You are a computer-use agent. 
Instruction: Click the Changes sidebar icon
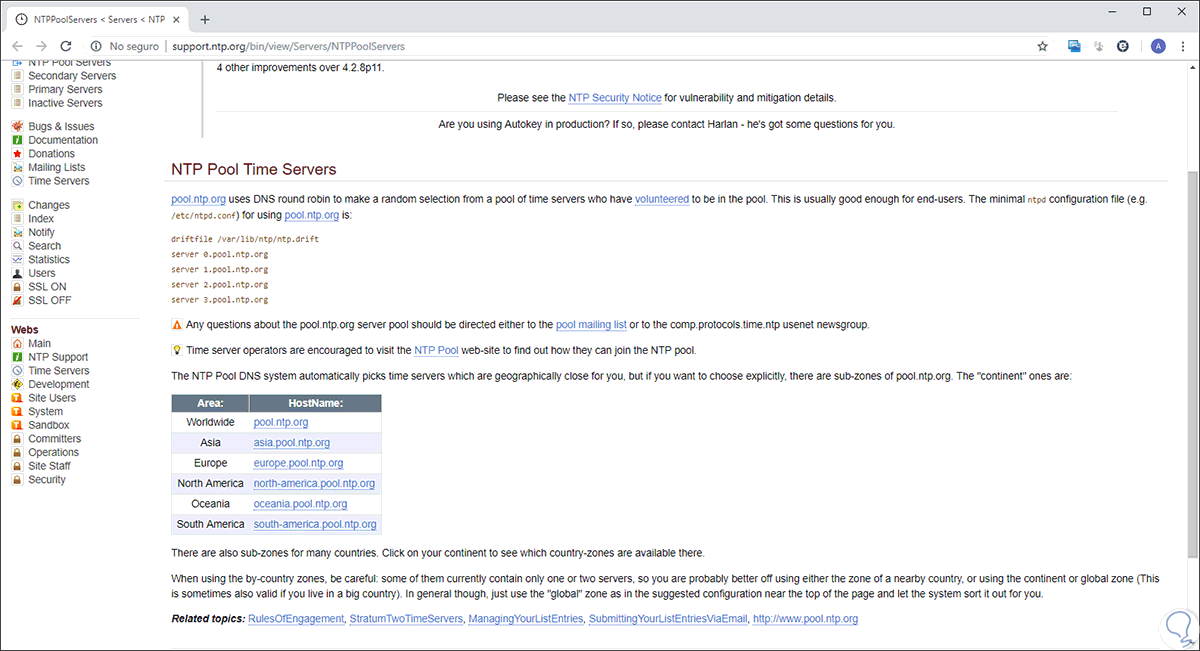[17, 205]
